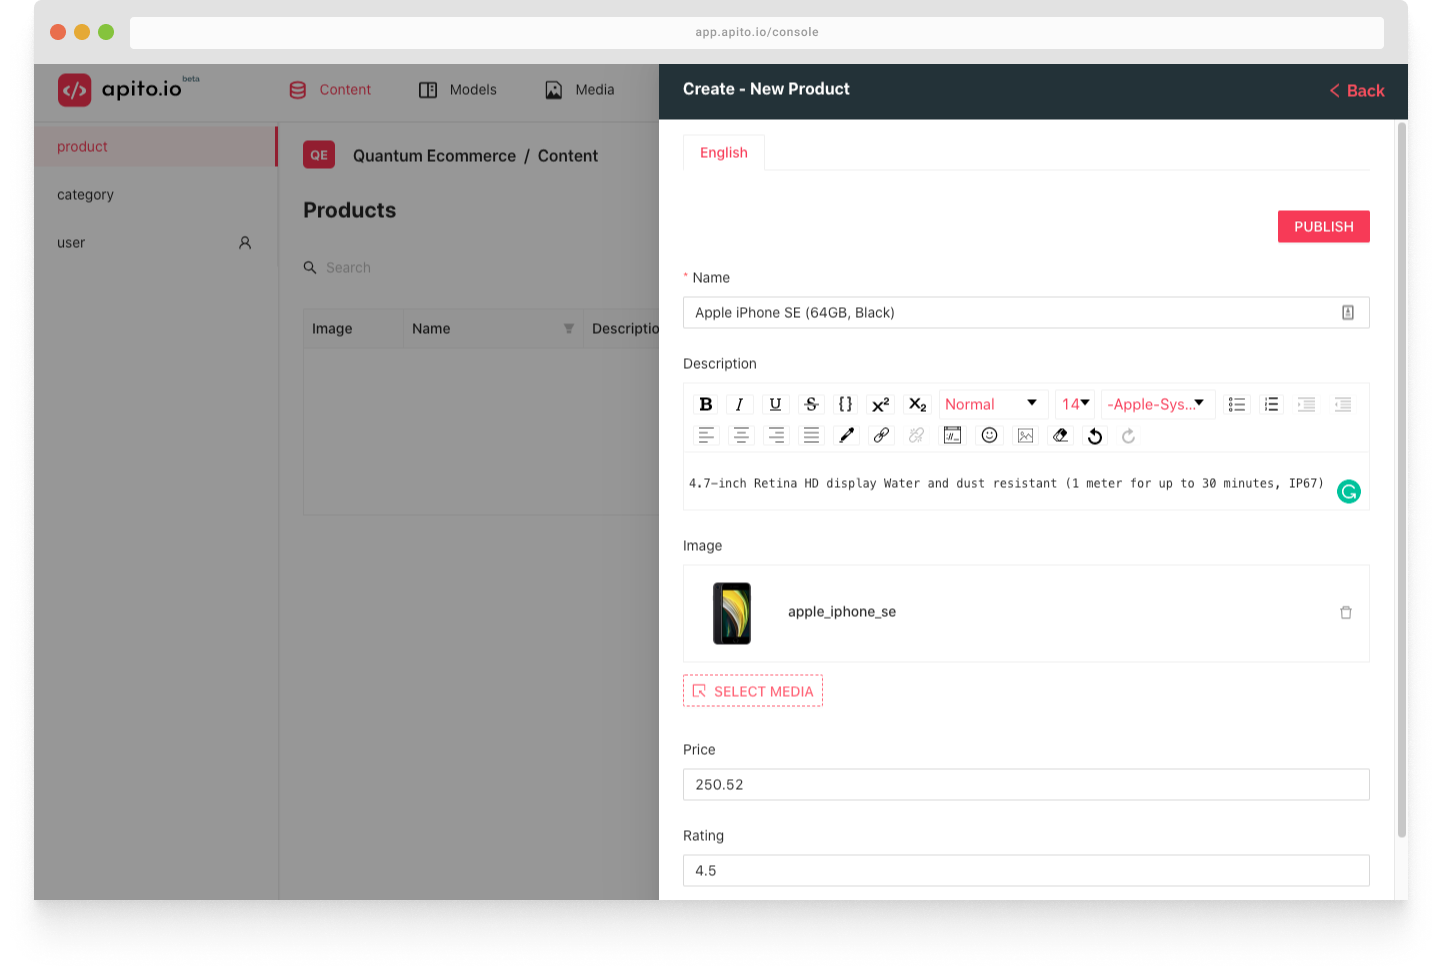This screenshot has height=976, width=1442.
Task: Click the Price field with 250.52
Action: click(1026, 785)
